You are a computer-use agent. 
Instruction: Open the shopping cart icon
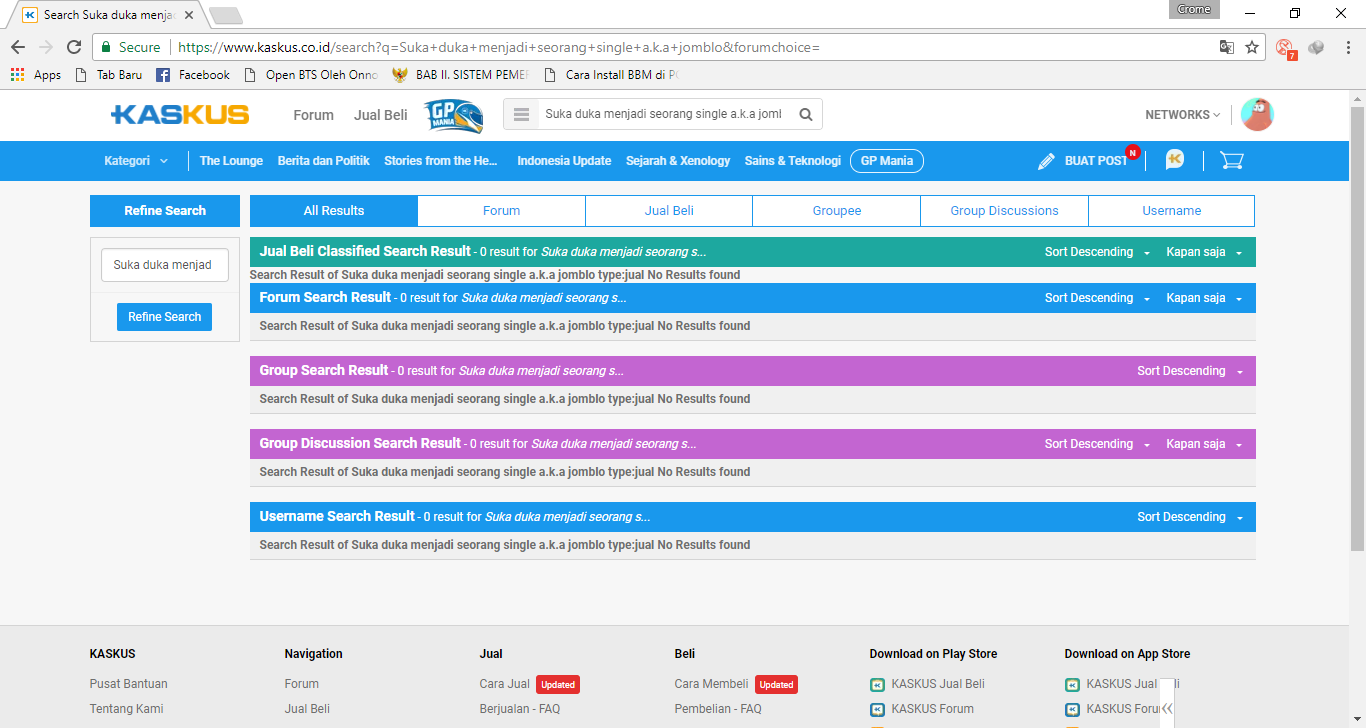pos(1232,160)
